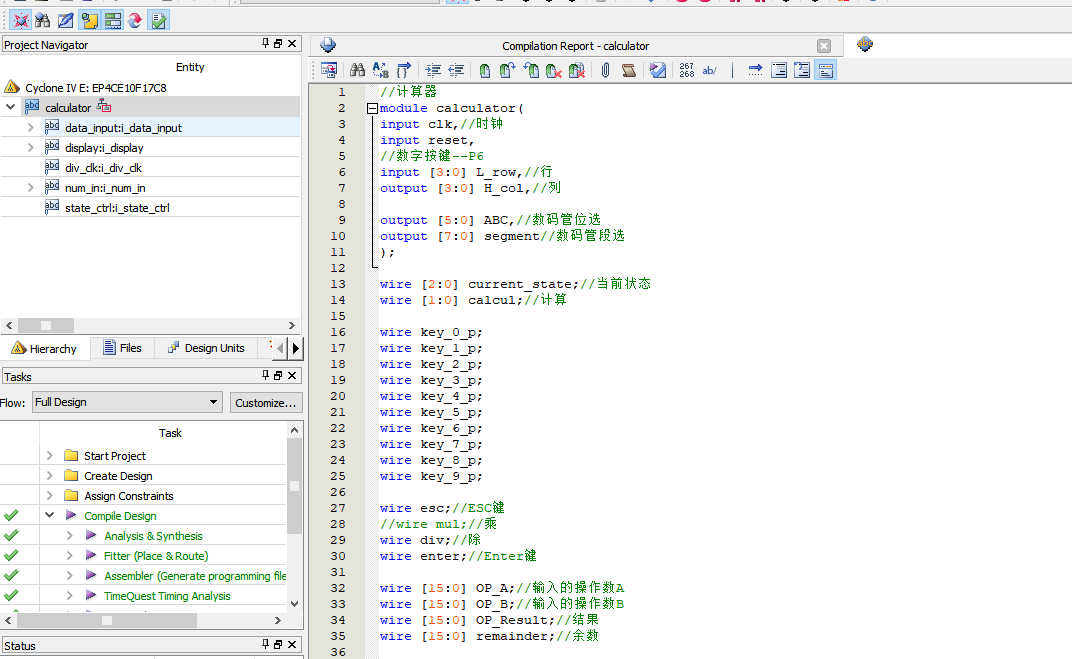Click the analyze current file checkmark icon

click(x=658, y=70)
